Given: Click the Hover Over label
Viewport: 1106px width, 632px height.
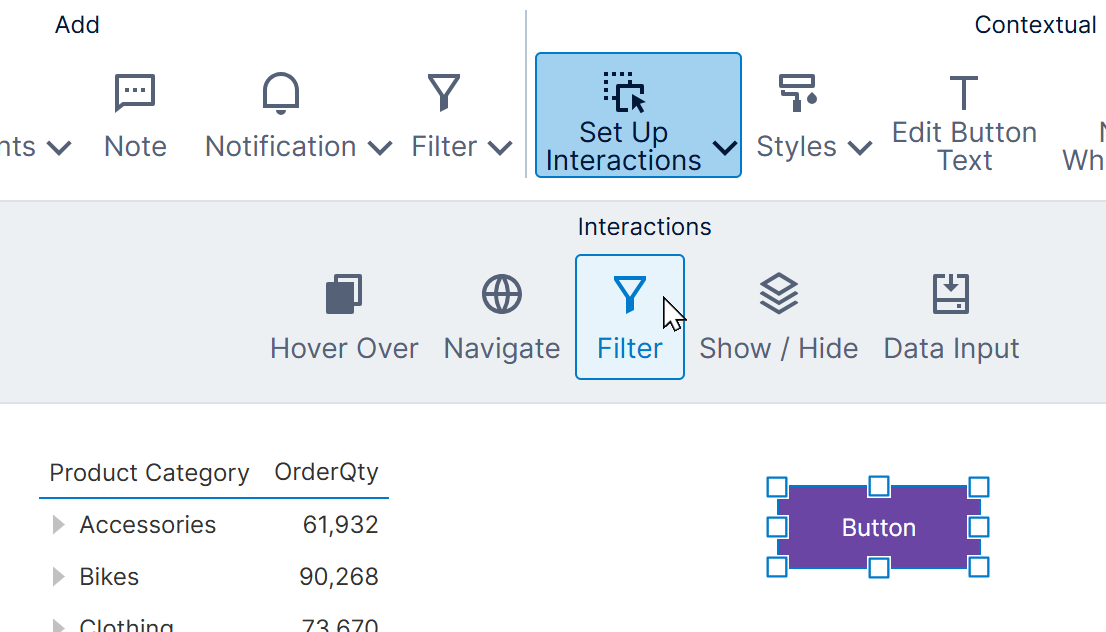Looking at the screenshot, I should coord(344,348).
